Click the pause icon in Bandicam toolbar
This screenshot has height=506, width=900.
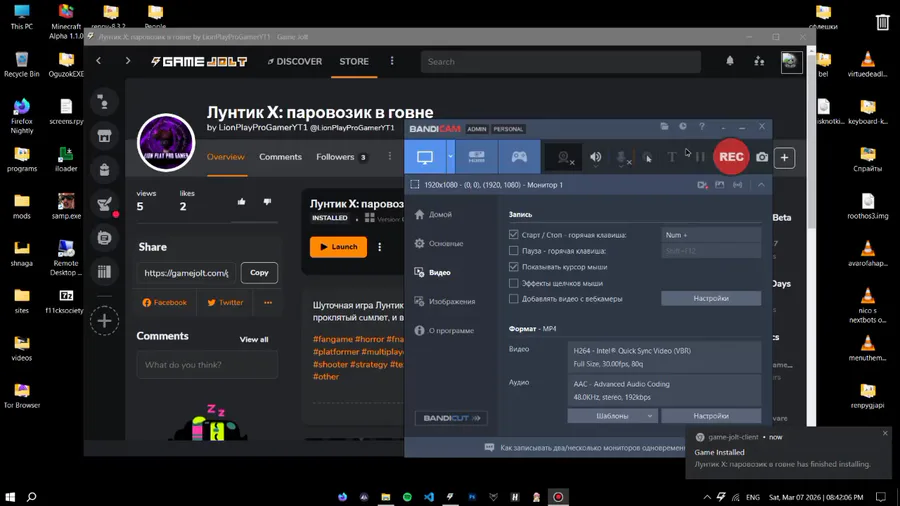tap(700, 157)
